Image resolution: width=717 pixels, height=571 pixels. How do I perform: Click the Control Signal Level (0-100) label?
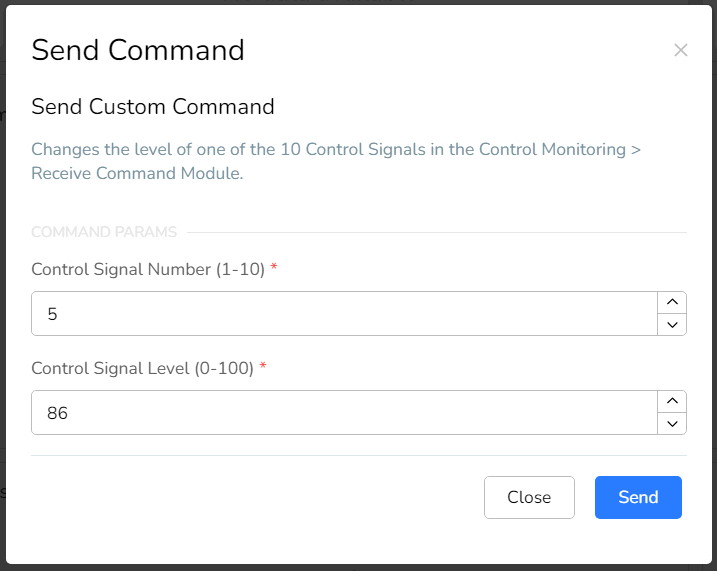142,368
